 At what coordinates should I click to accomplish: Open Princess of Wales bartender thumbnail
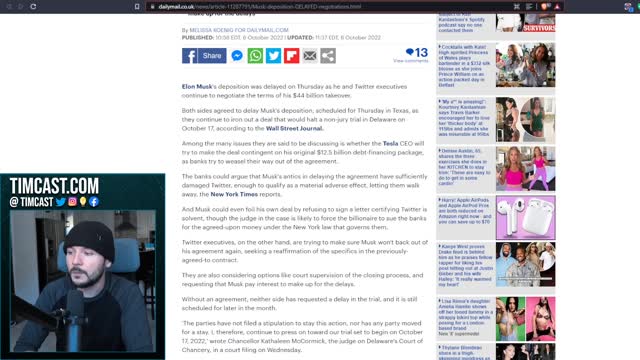(x=525, y=65)
